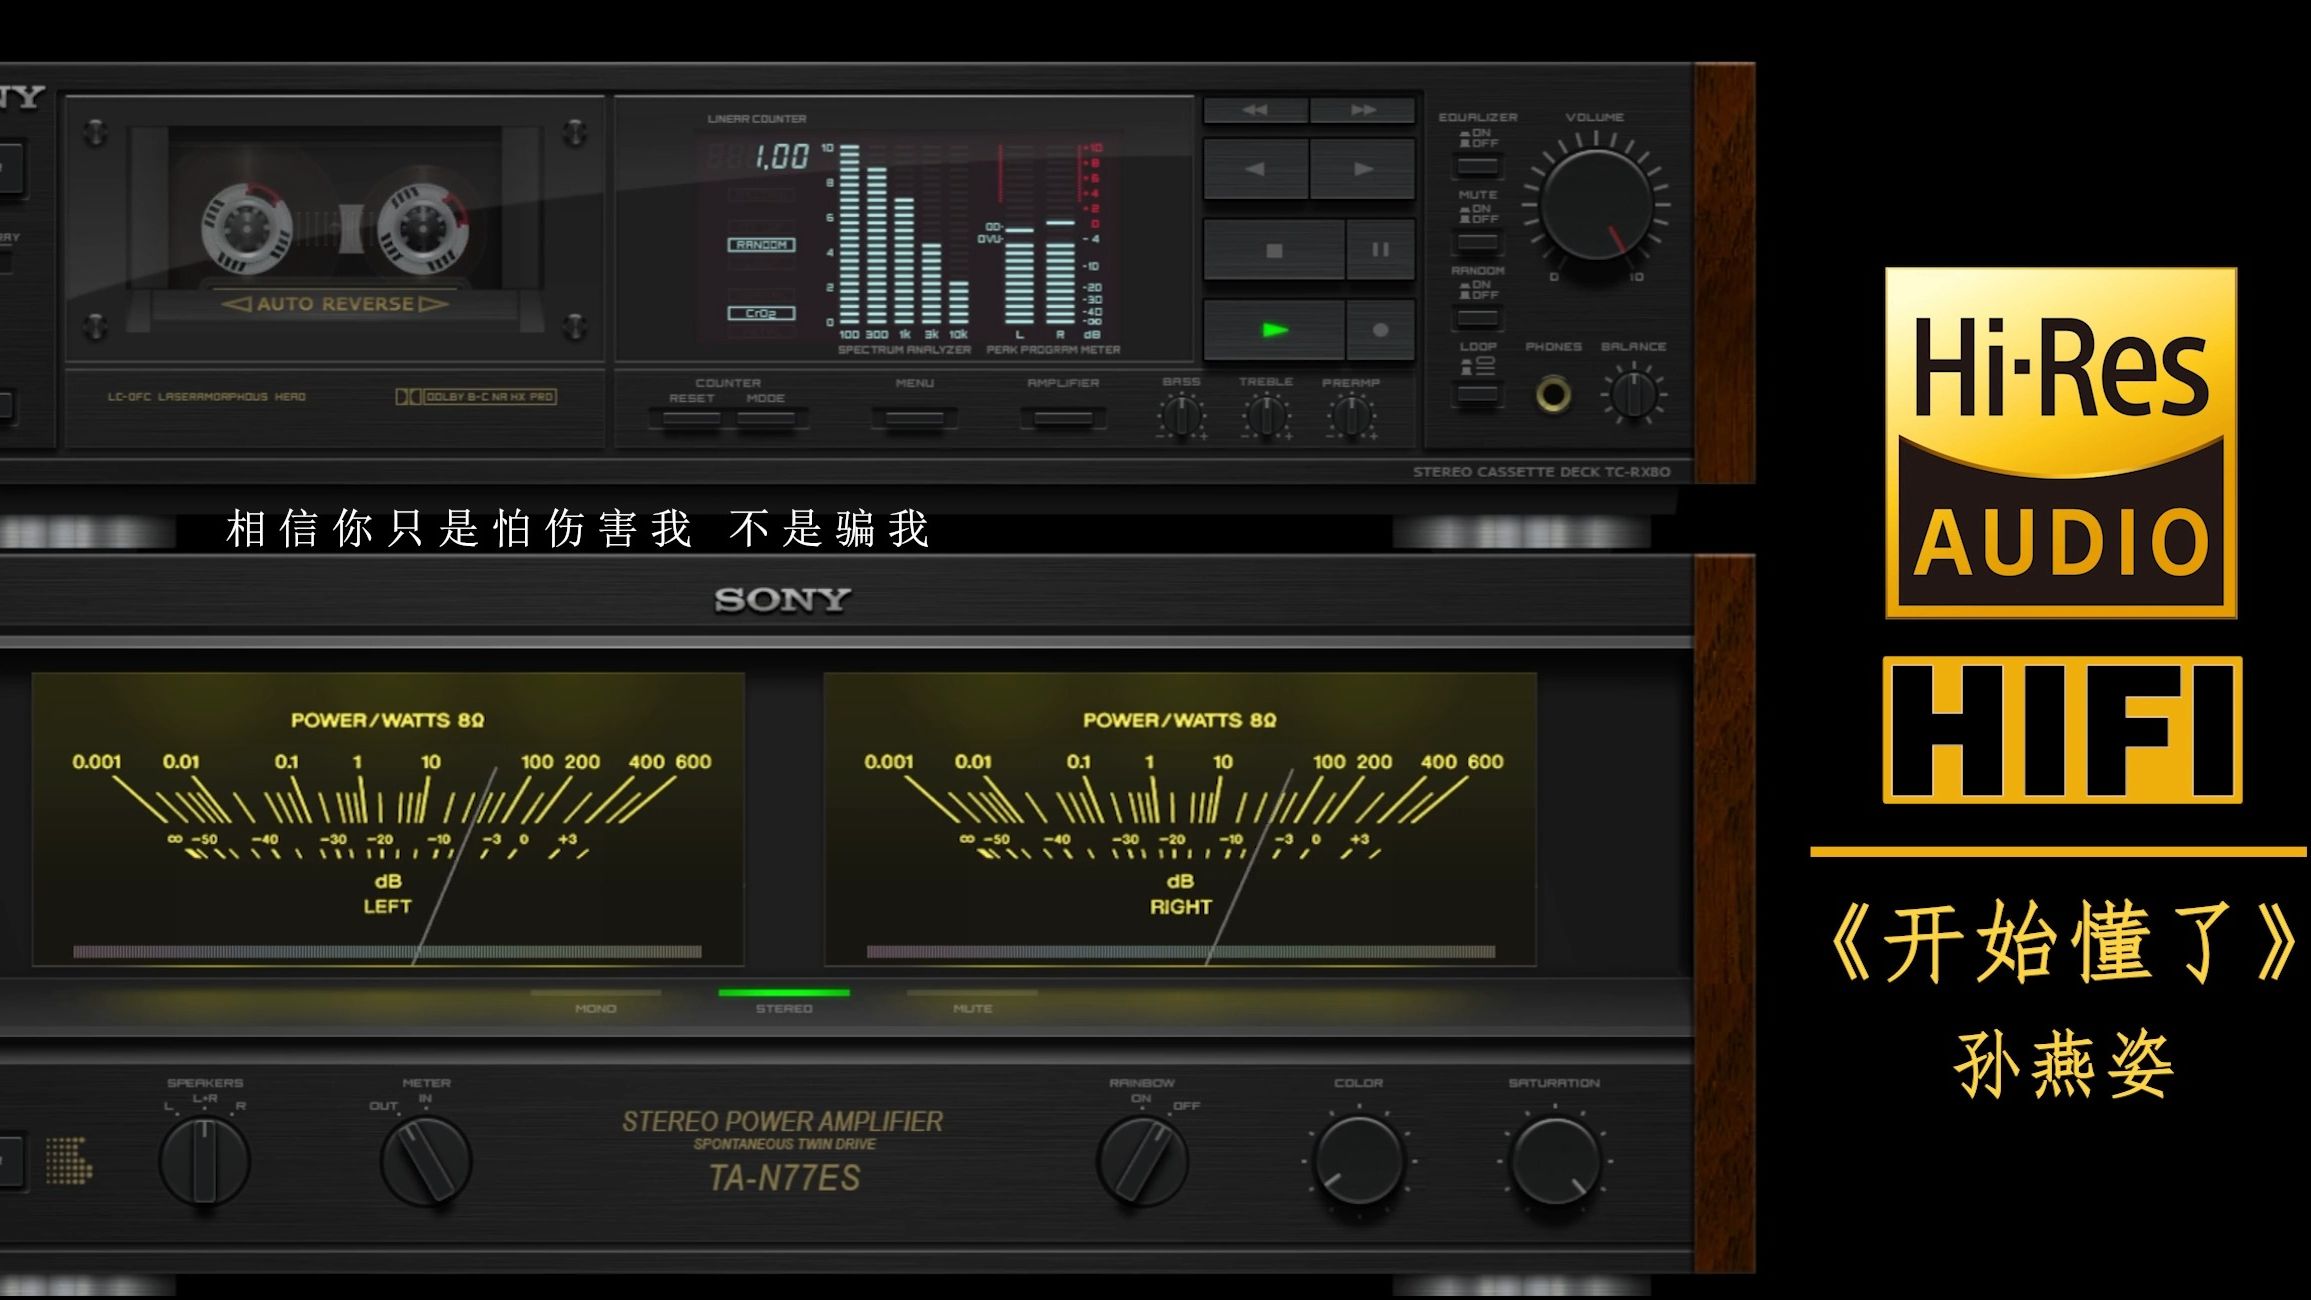Click the fast-forward button on the cassette deck
The width and height of the screenshot is (2311, 1300).
(1363, 110)
